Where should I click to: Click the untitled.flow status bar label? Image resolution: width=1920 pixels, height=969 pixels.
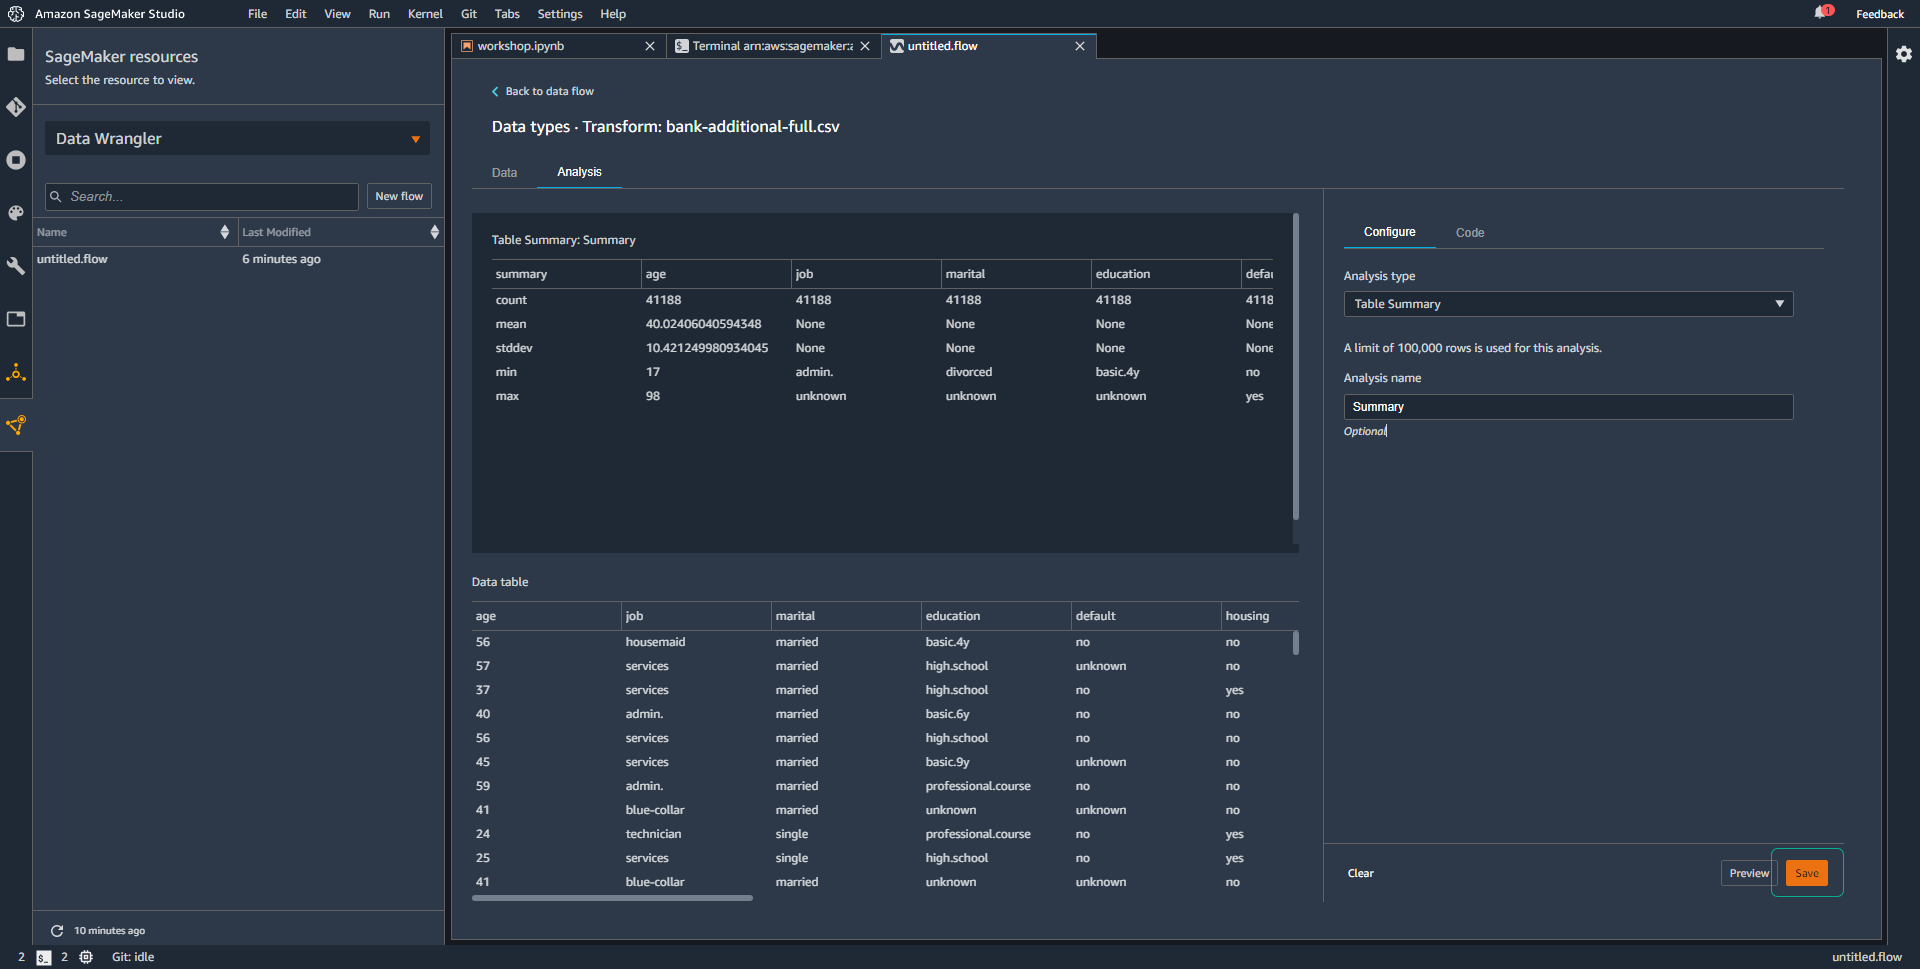(1866, 957)
